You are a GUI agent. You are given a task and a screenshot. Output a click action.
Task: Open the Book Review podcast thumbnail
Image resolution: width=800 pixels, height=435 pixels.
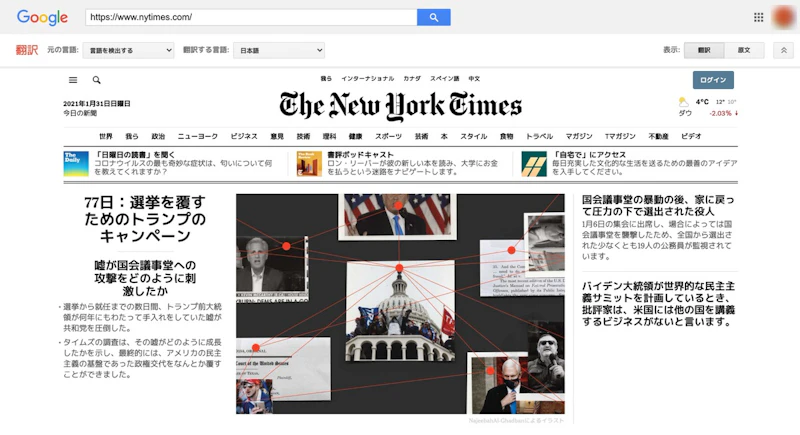pos(309,164)
